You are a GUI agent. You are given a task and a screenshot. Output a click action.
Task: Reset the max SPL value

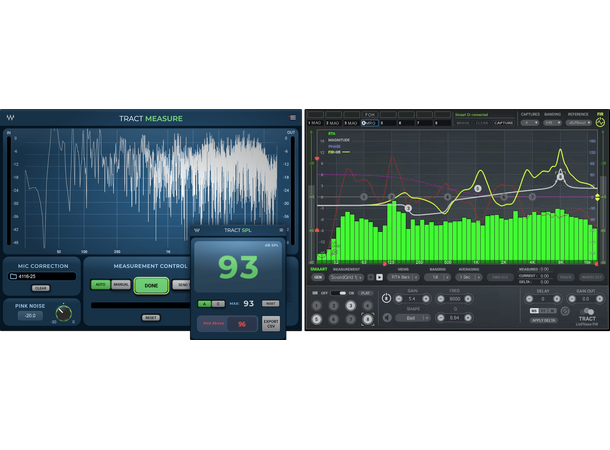tap(270, 303)
